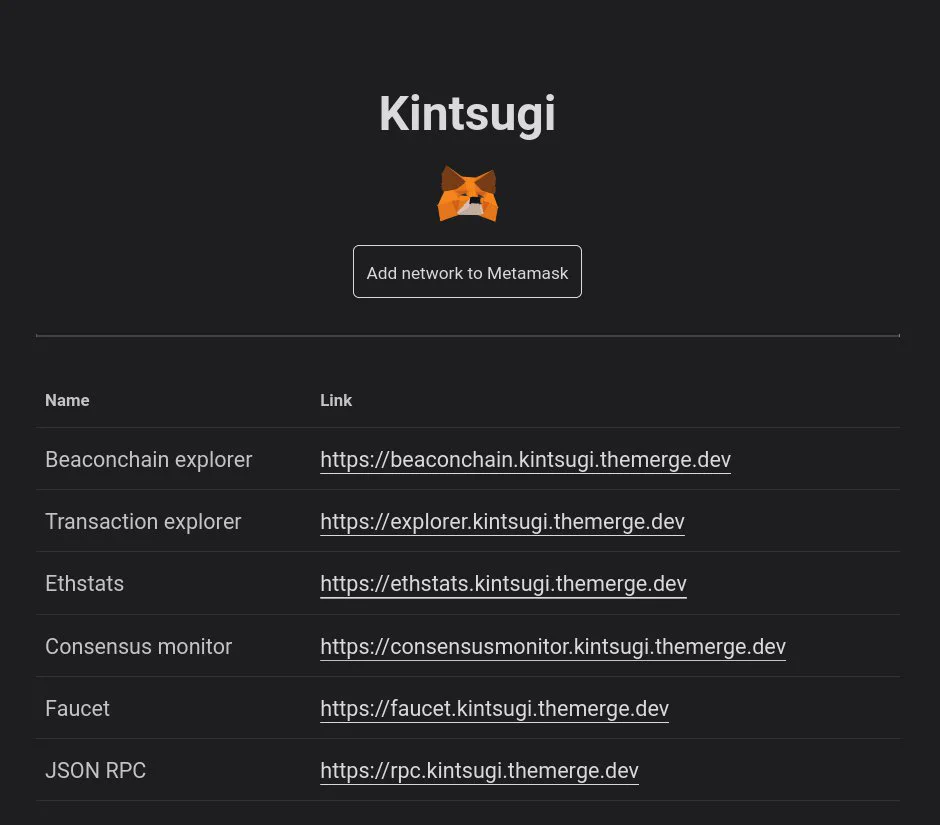Click the Kintsugi page heading
The width and height of the screenshot is (940, 825).
468,114
